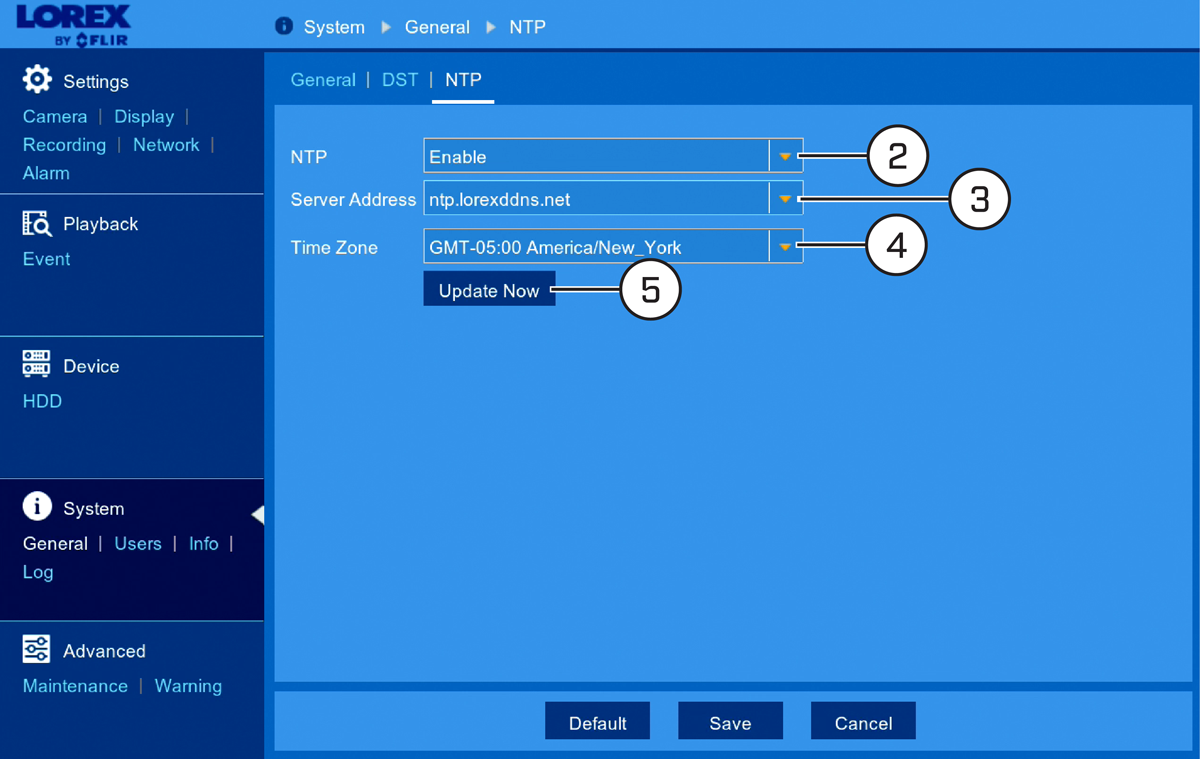Click the System info icon in sidebar
The height and width of the screenshot is (759, 1200).
37,507
